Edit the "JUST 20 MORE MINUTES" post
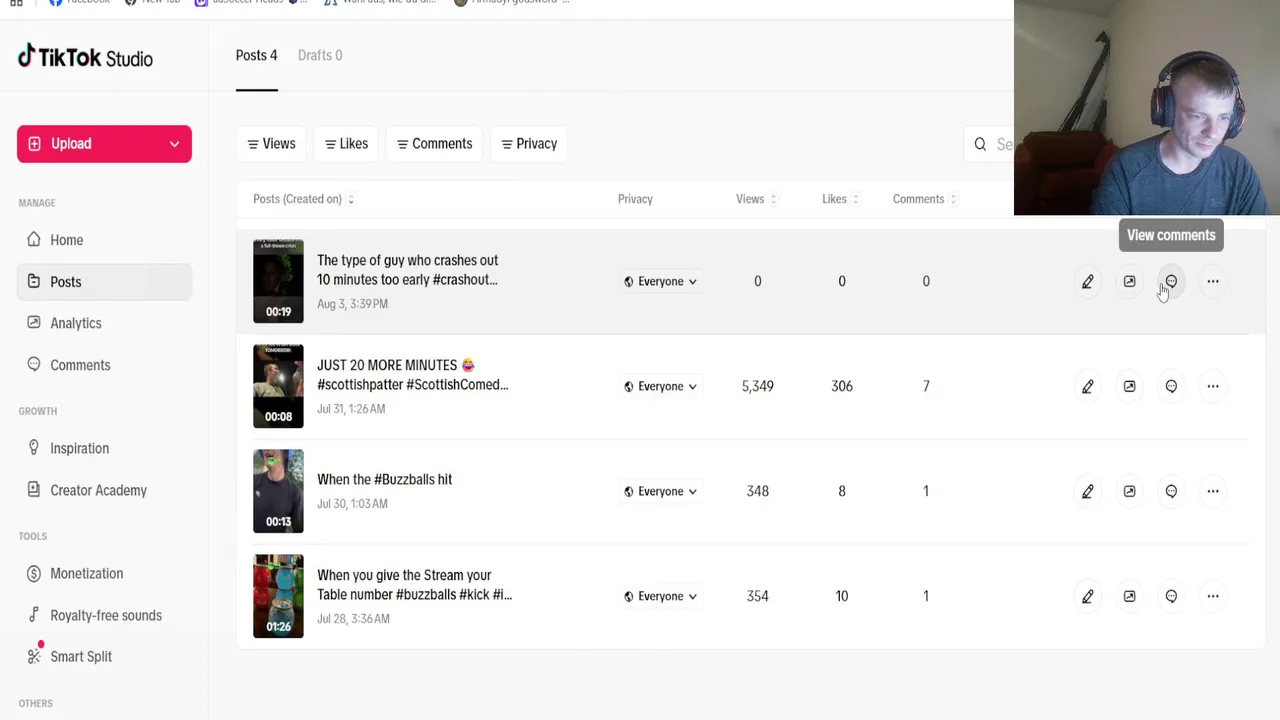The height and width of the screenshot is (720, 1280). pos(1087,386)
